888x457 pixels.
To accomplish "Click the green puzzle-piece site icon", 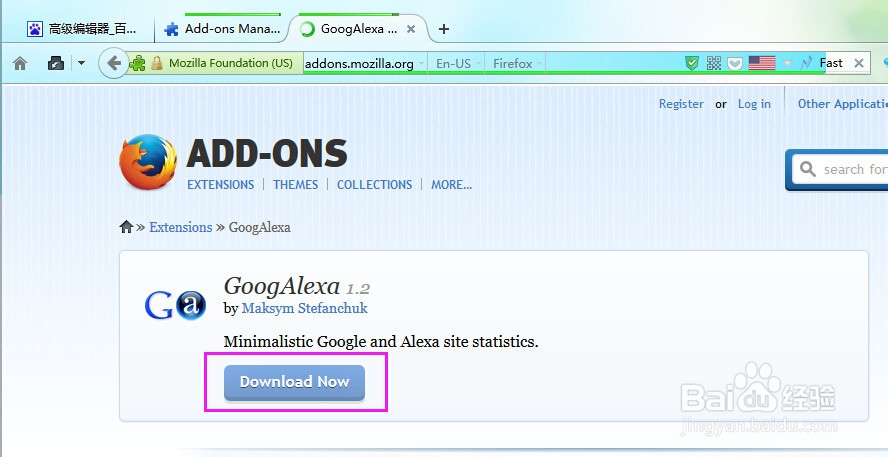I will 137,63.
